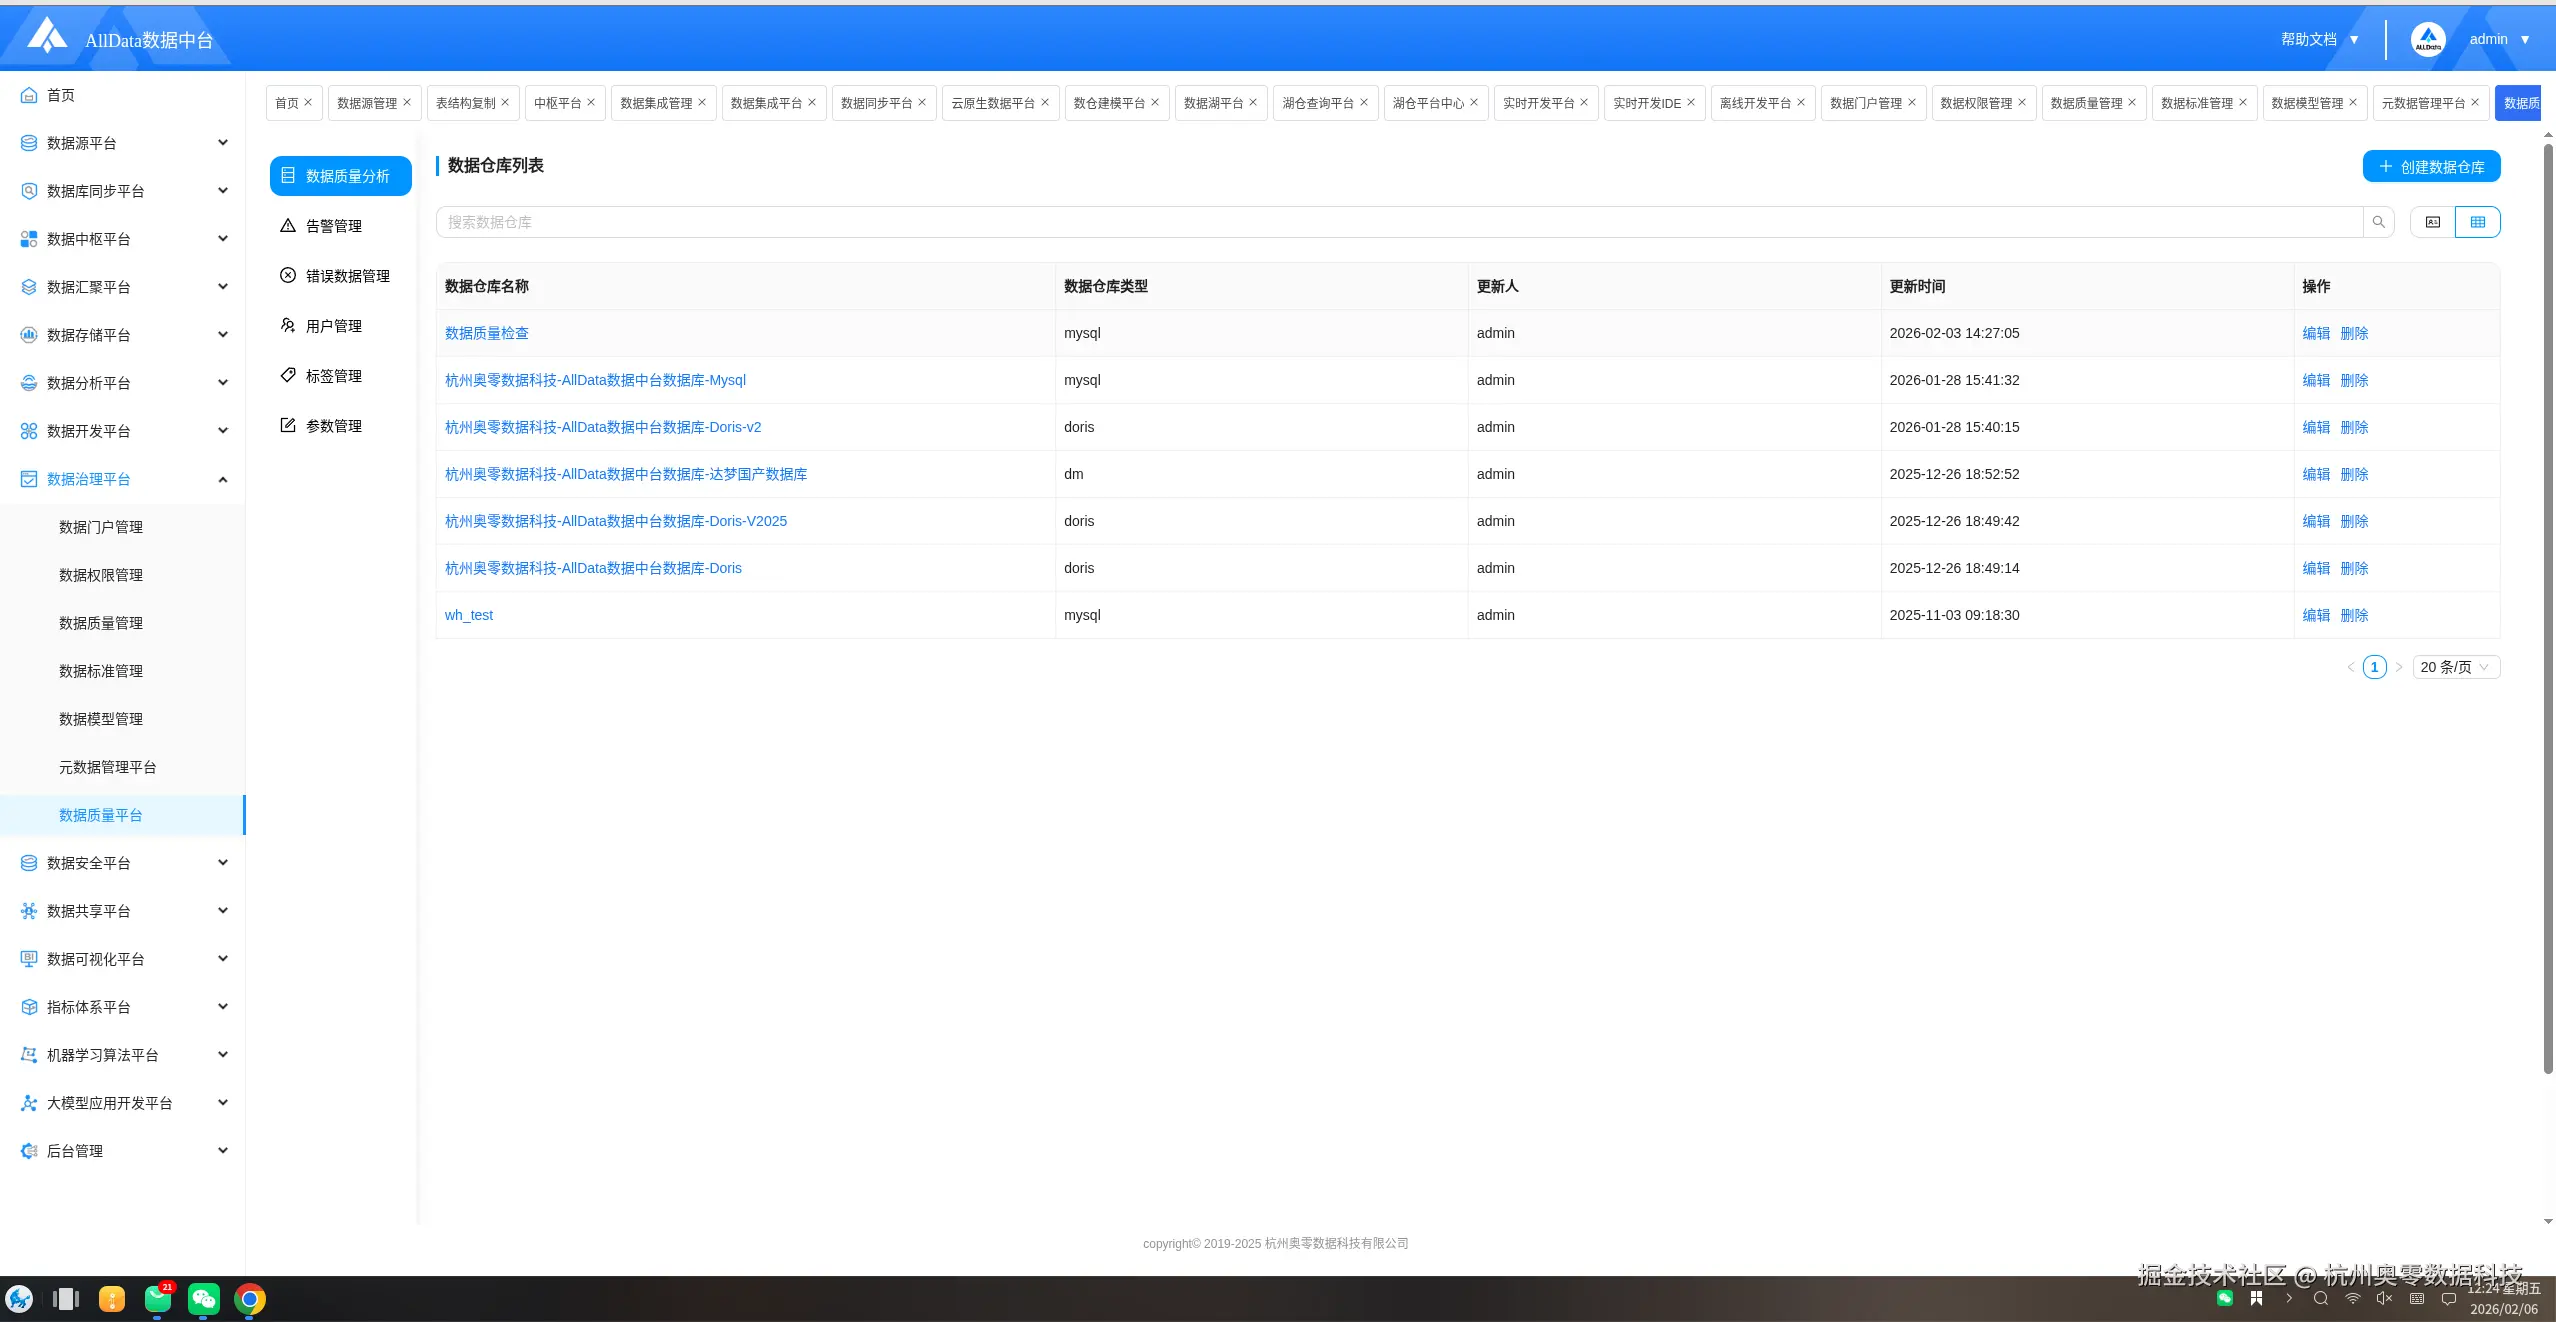This screenshot has width=2556, height=1322.
Task: Open 标签管理 tag management
Action: [x=334, y=376]
